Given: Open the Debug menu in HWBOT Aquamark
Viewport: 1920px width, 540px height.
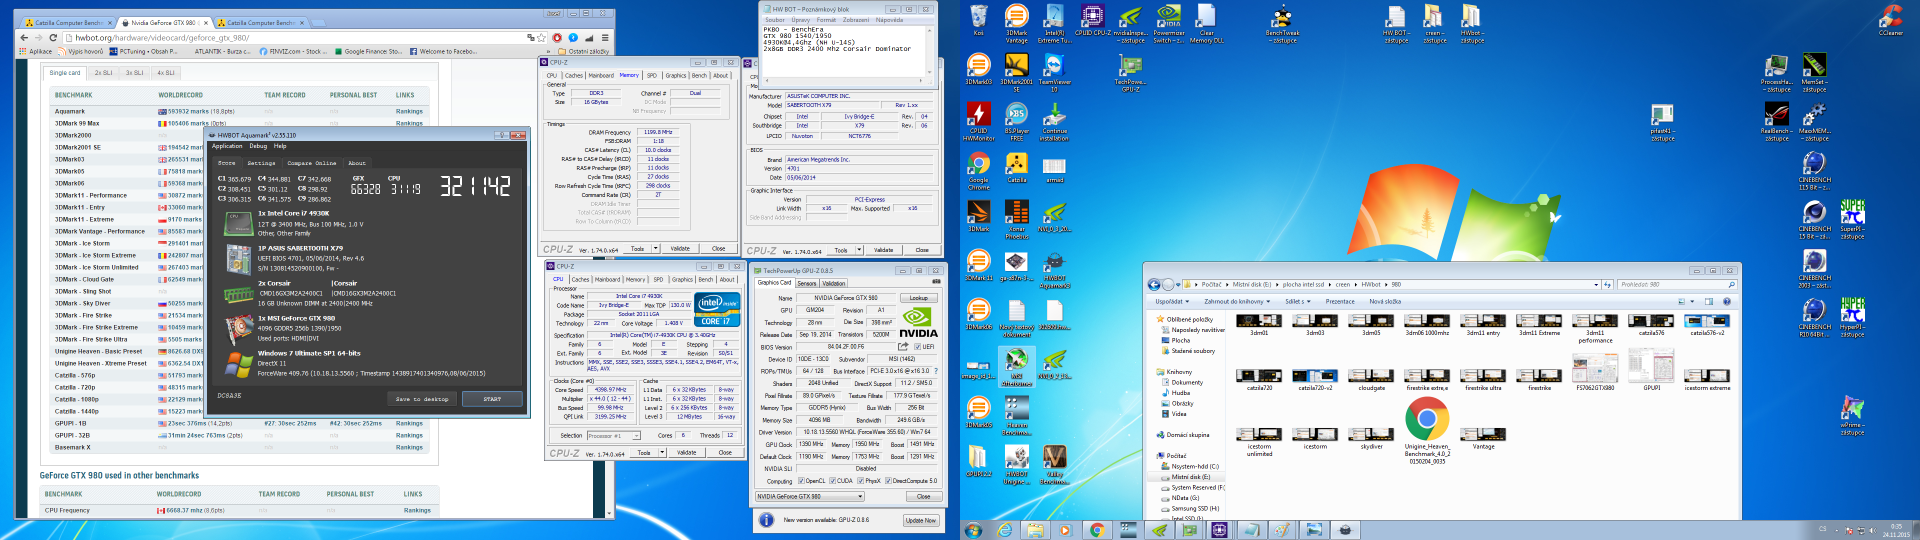Looking at the screenshot, I should (x=258, y=146).
